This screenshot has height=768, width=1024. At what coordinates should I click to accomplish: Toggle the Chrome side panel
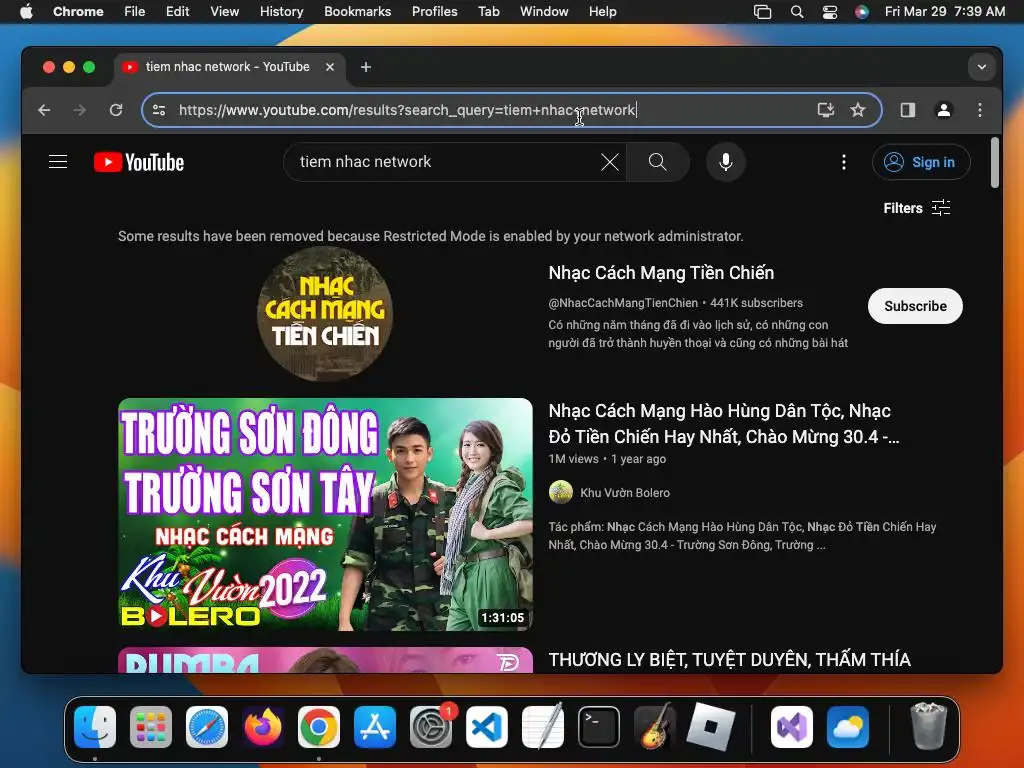pyautogui.click(x=908, y=110)
